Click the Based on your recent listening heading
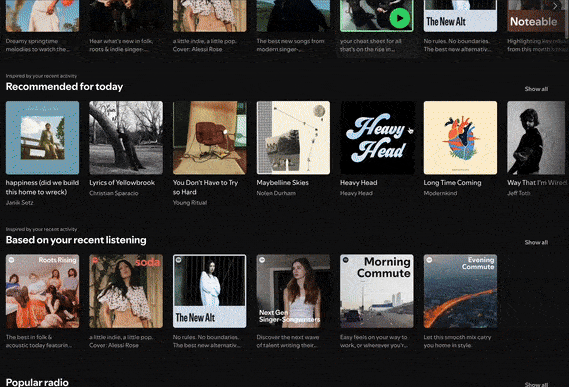The image size is (569, 387). click(x=76, y=240)
